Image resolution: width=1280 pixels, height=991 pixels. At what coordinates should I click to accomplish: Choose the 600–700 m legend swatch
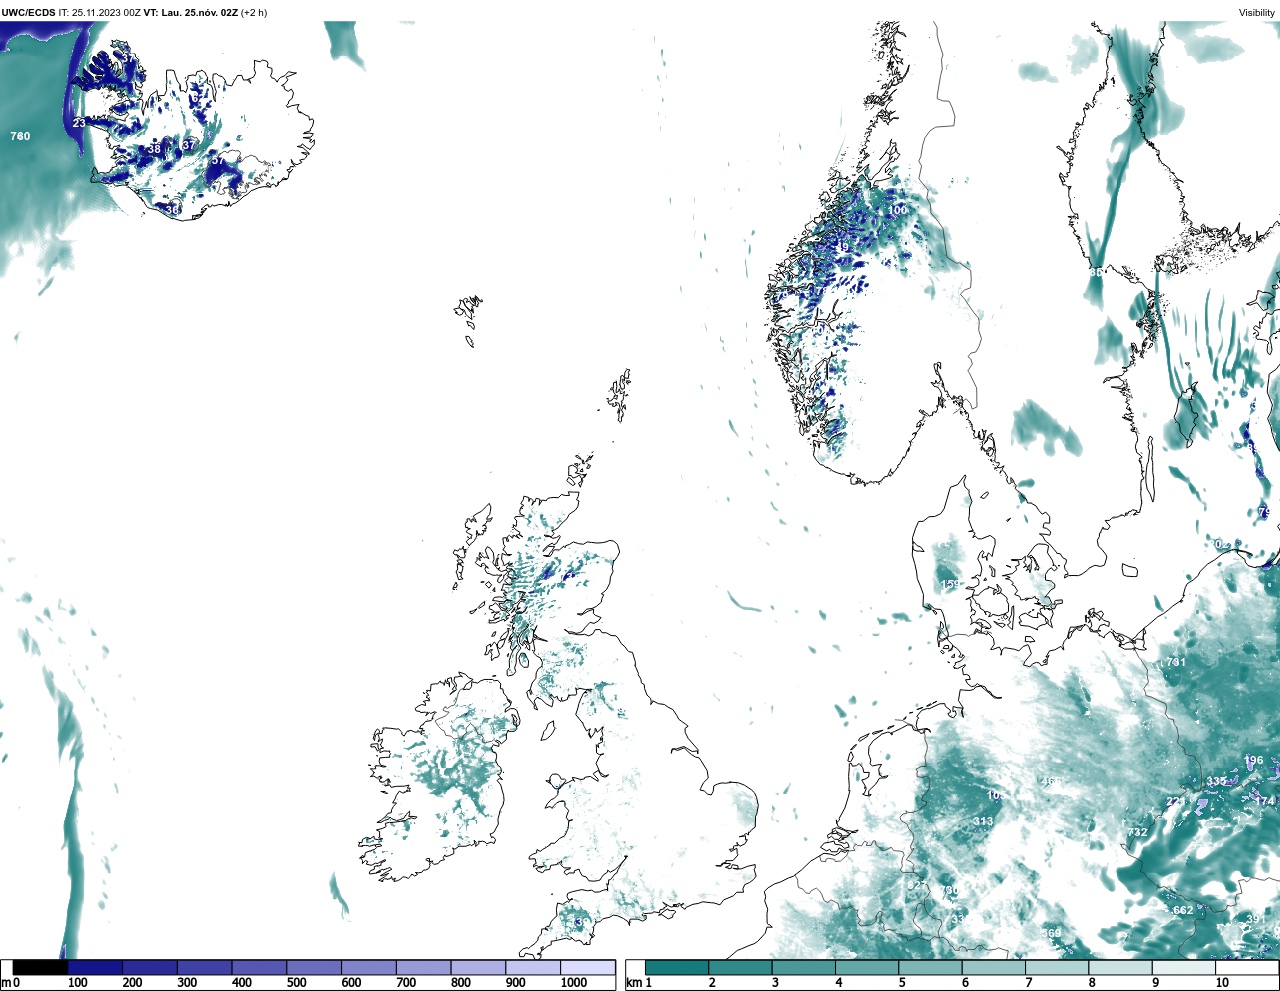(x=368, y=968)
